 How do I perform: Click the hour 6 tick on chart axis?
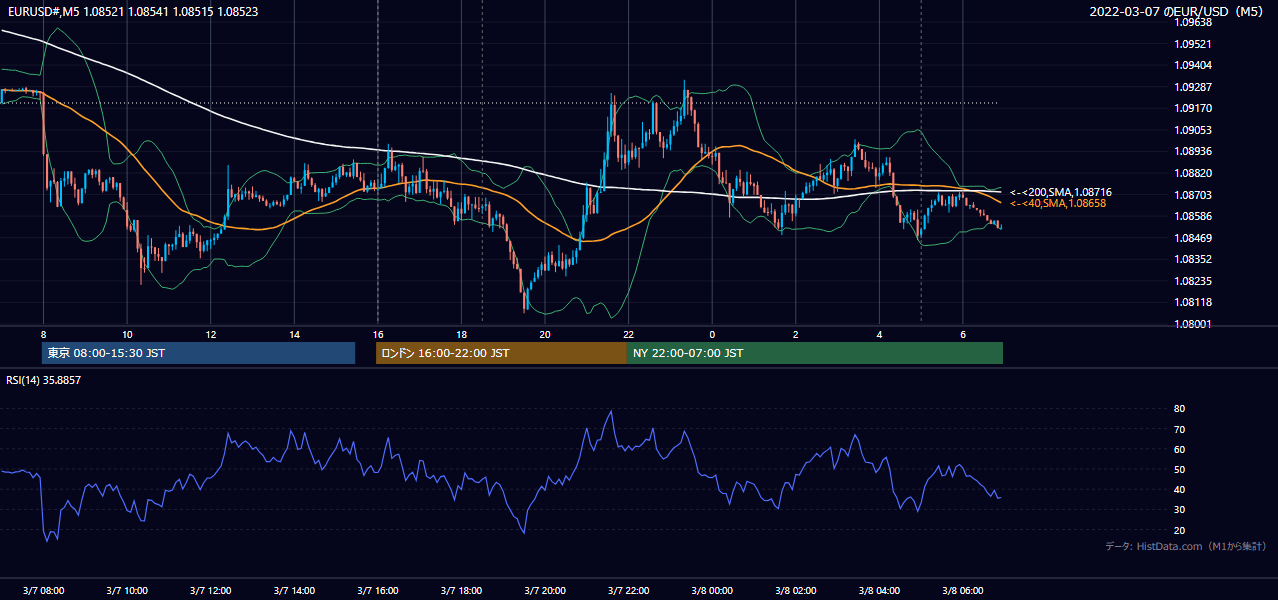point(962,334)
